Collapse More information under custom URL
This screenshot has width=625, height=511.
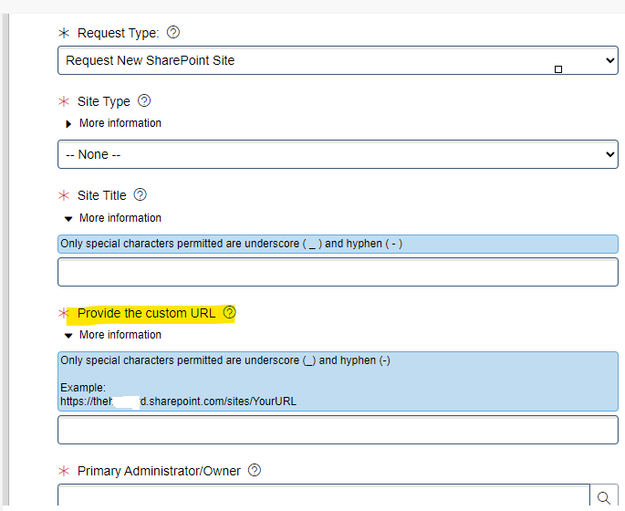113,335
